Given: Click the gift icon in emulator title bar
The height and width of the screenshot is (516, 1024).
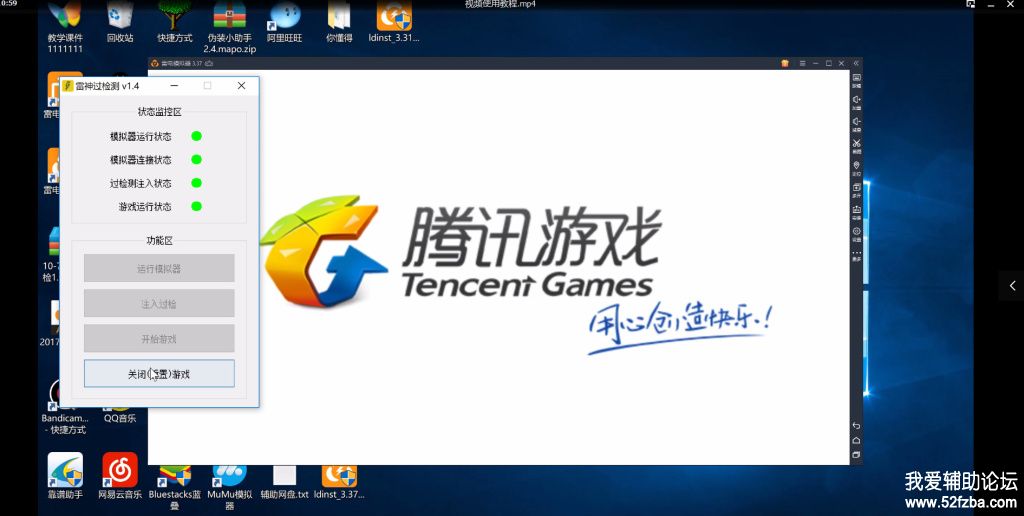Looking at the screenshot, I should (x=785, y=63).
